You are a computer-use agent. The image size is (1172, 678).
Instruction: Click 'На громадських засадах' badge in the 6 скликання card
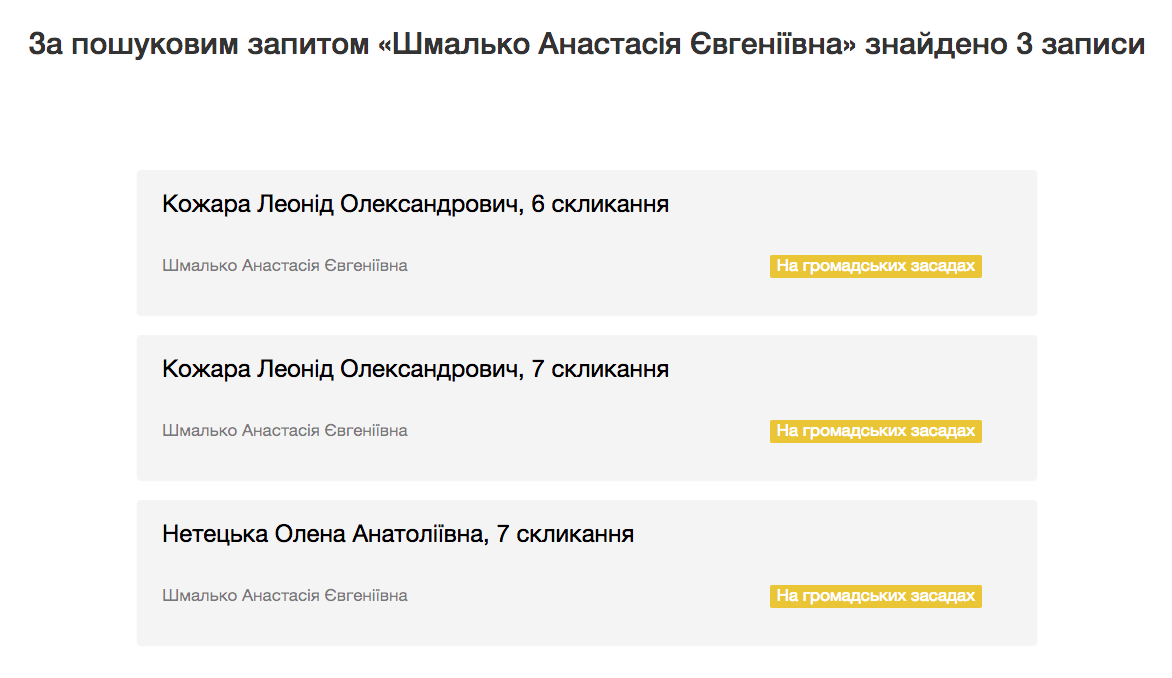[875, 266]
